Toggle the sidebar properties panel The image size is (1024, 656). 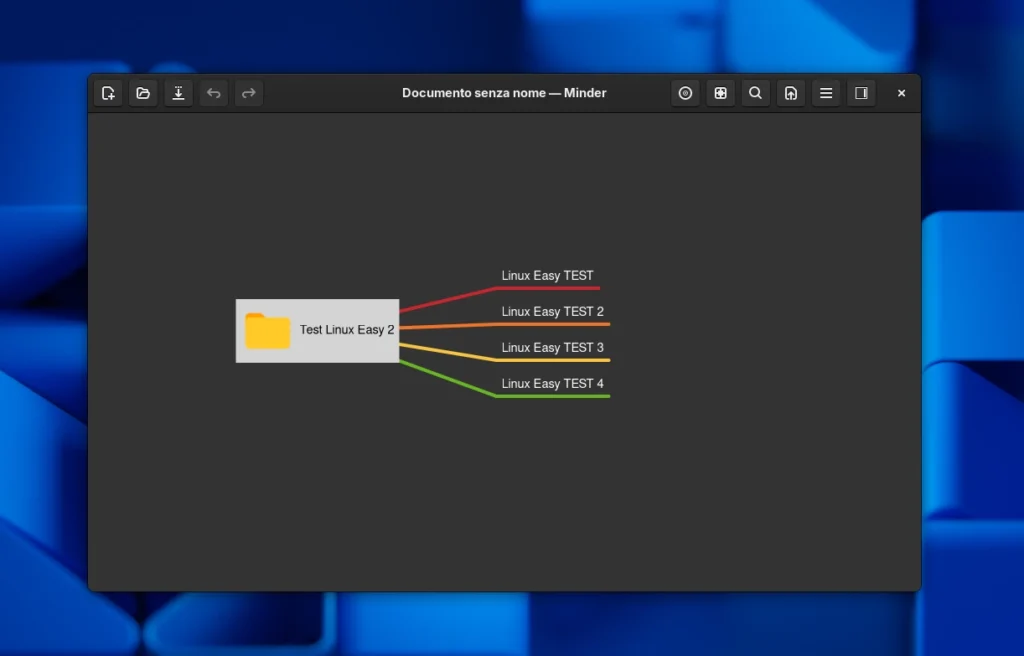(x=861, y=93)
